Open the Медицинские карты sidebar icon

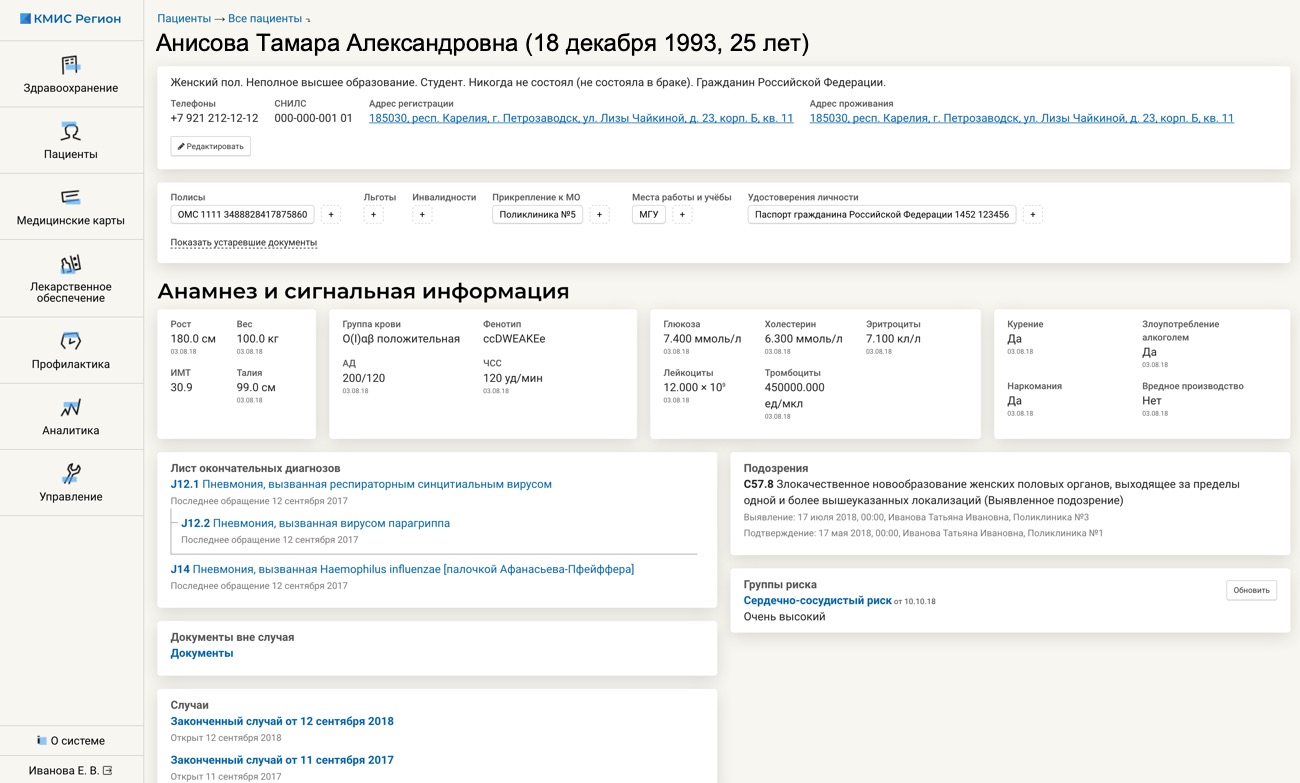[x=71, y=198]
